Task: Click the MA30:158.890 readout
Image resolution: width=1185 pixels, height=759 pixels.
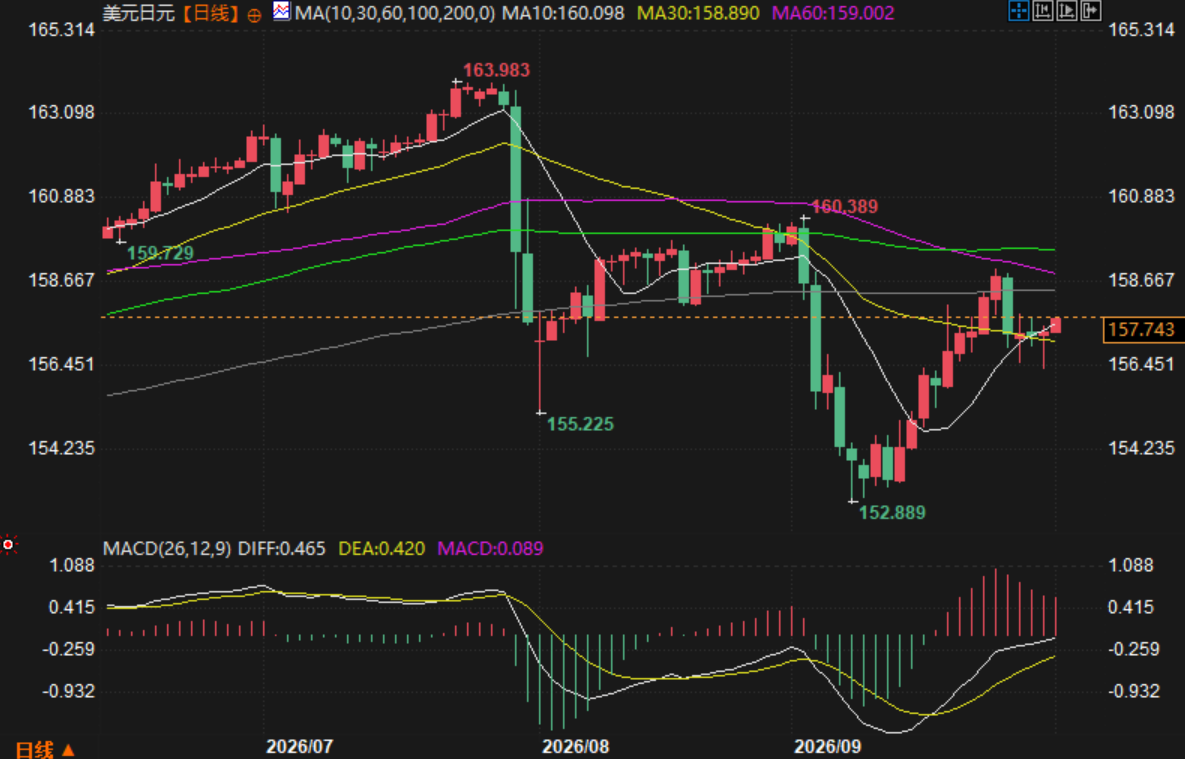Action: tap(699, 13)
